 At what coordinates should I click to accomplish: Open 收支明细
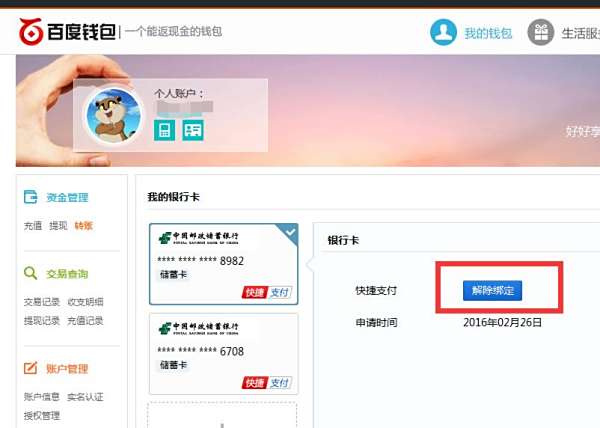tap(85, 302)
